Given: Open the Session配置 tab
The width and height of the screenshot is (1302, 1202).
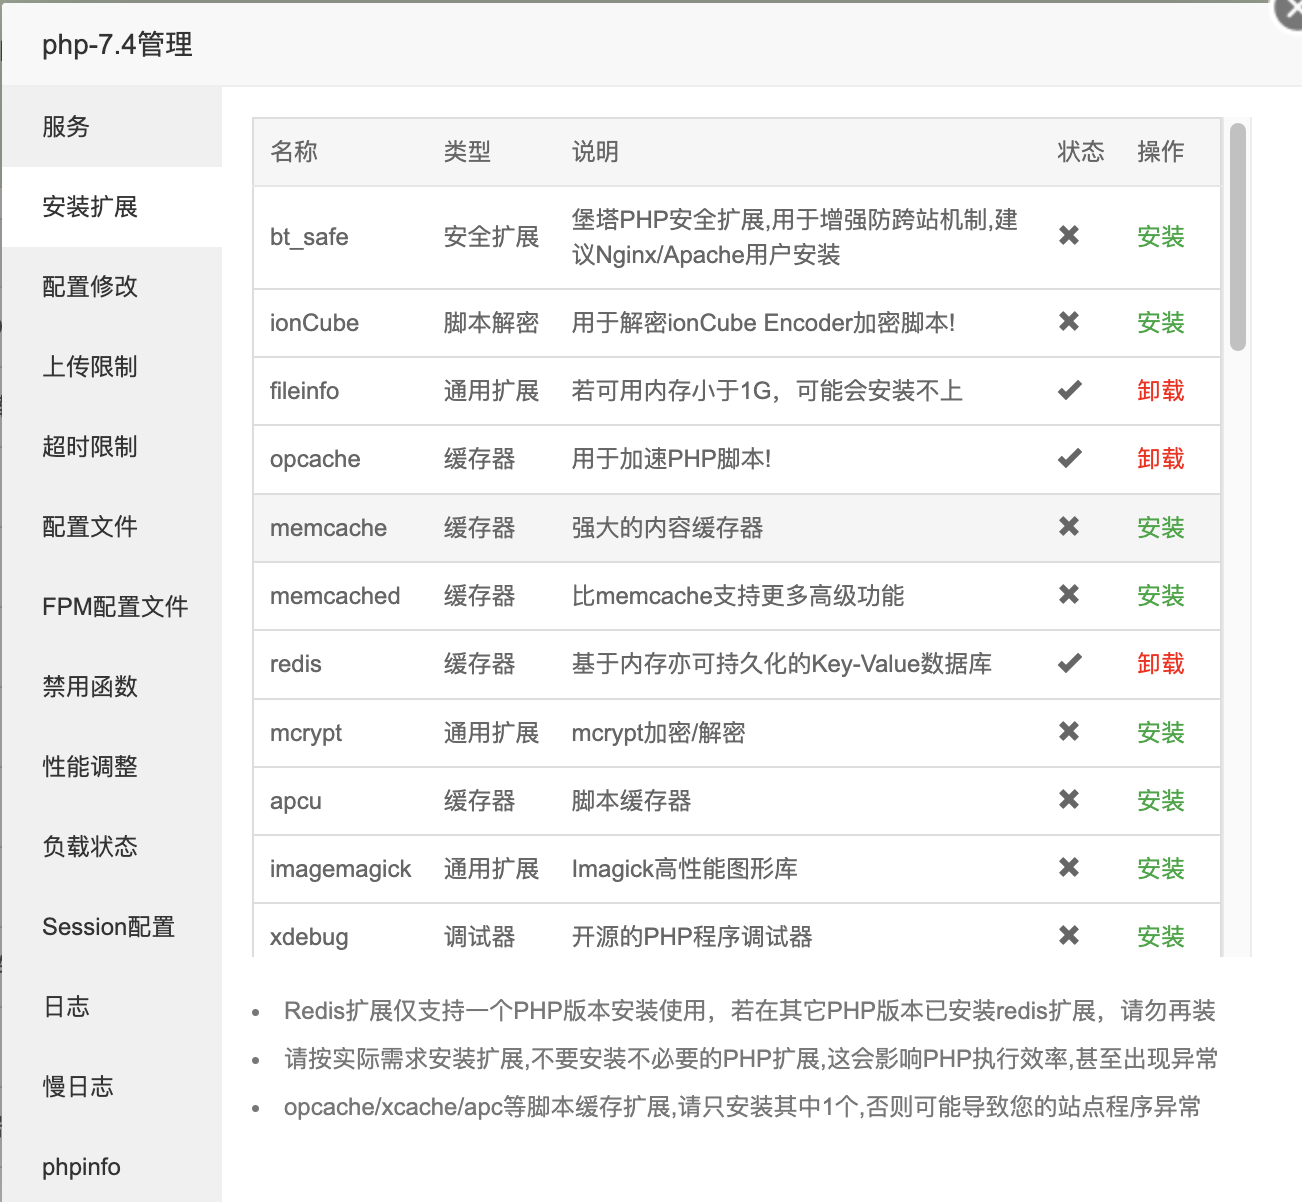Looking at the screenshot, I should click(x=107, y=927).
